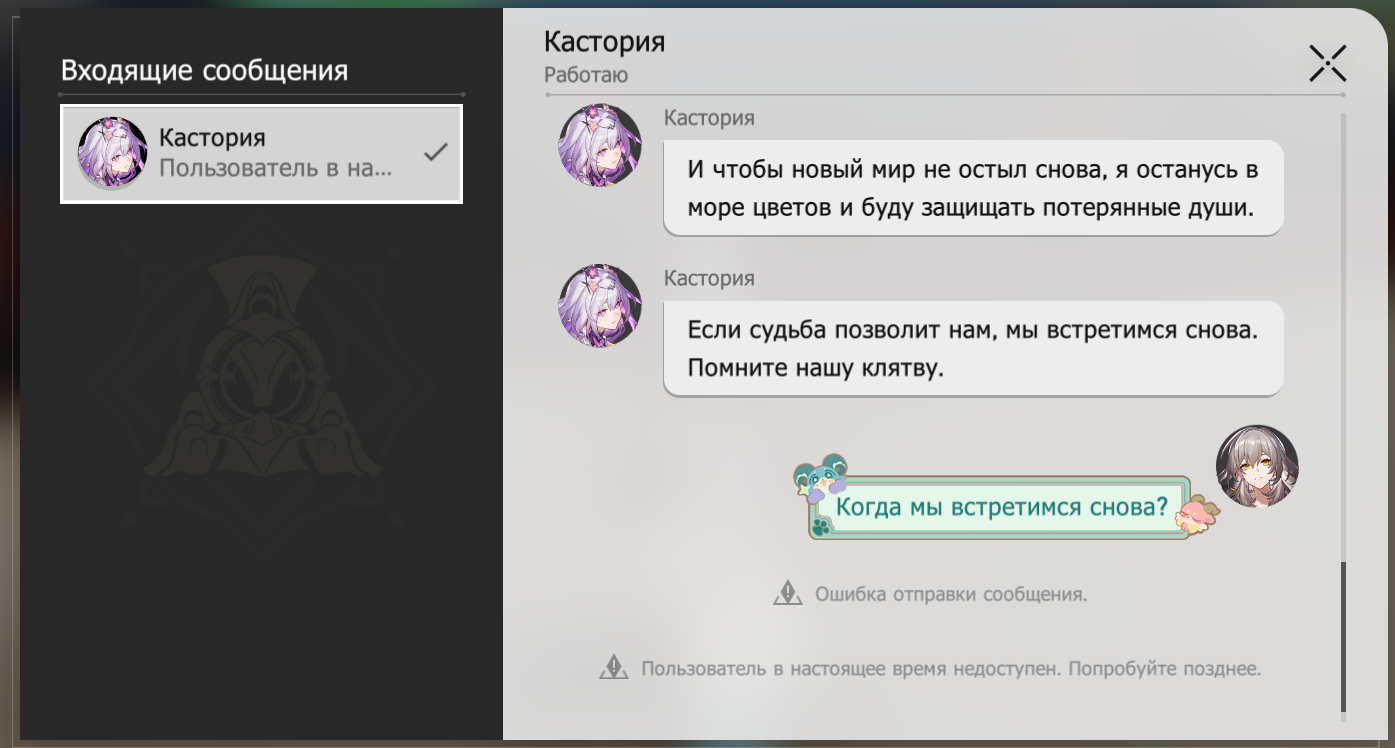The image size is (1395, 748).
Task: Select the reply bubble 'Когда мы встретимся снова?'
Action: click(x=1001, y=507)
